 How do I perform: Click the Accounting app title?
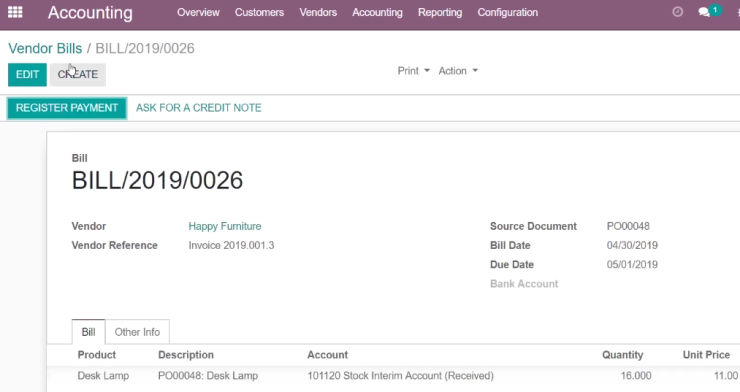tap(90, 13)
